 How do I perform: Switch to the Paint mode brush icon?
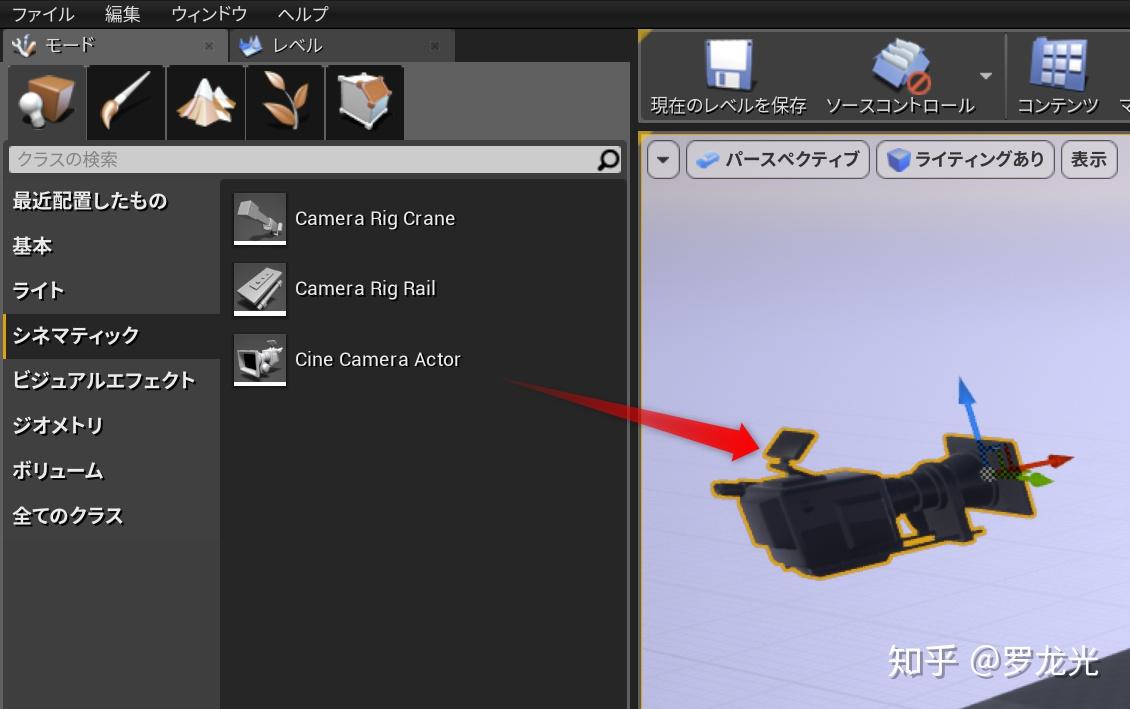pos(125,101)
